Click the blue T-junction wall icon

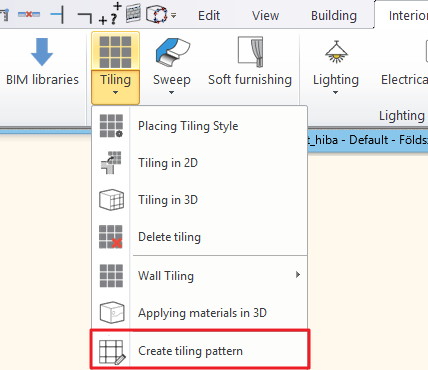pyautogui.click(x=57, y=15)
